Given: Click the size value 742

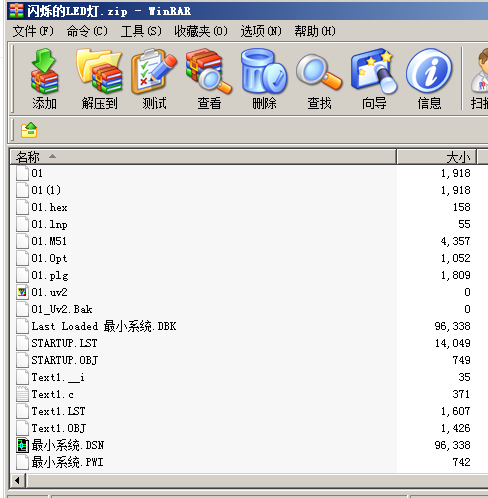Looking at the screenshot, I should tap(461, 462).
